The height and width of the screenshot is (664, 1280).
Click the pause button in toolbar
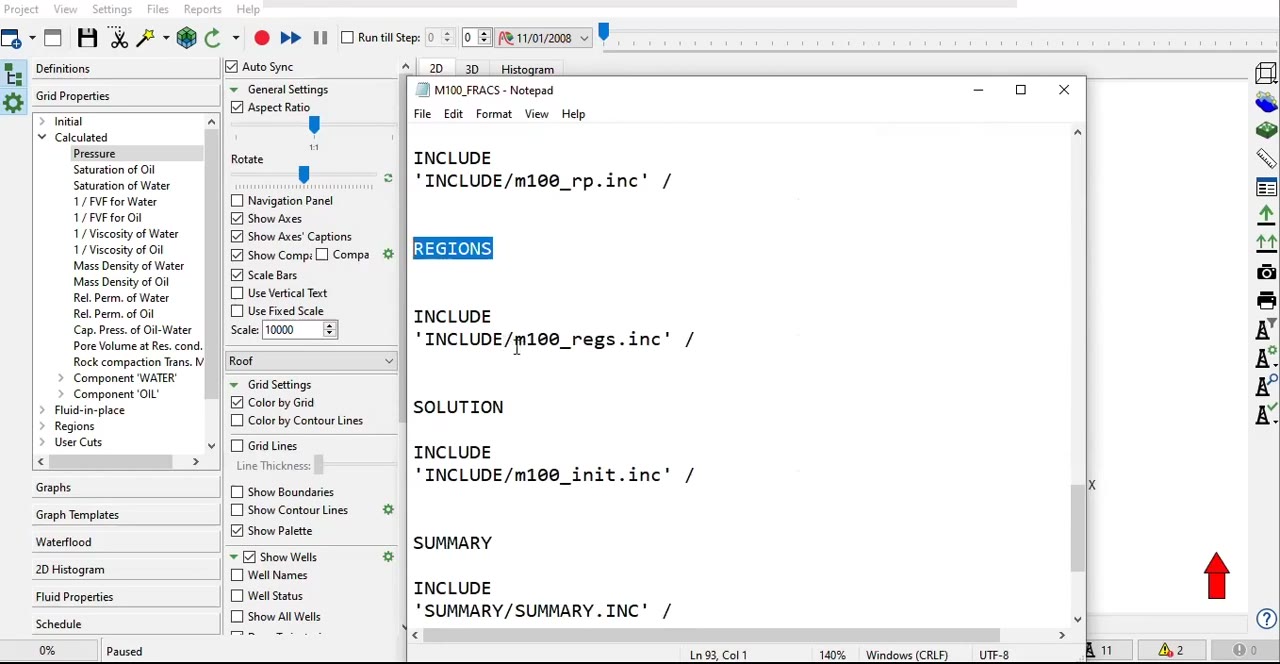(320, 38)
